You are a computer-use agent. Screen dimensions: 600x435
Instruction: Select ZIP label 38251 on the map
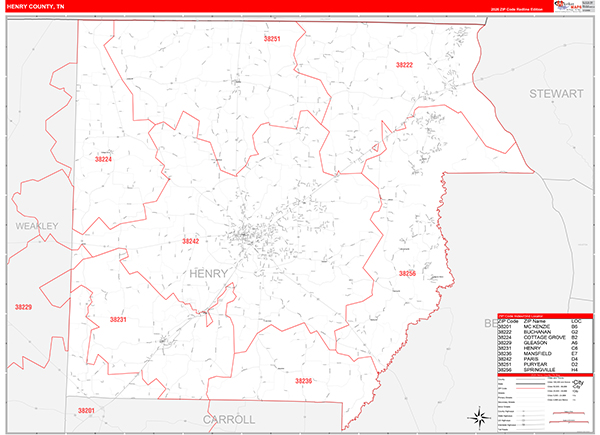pyautogui.click(x=272, y=39)
